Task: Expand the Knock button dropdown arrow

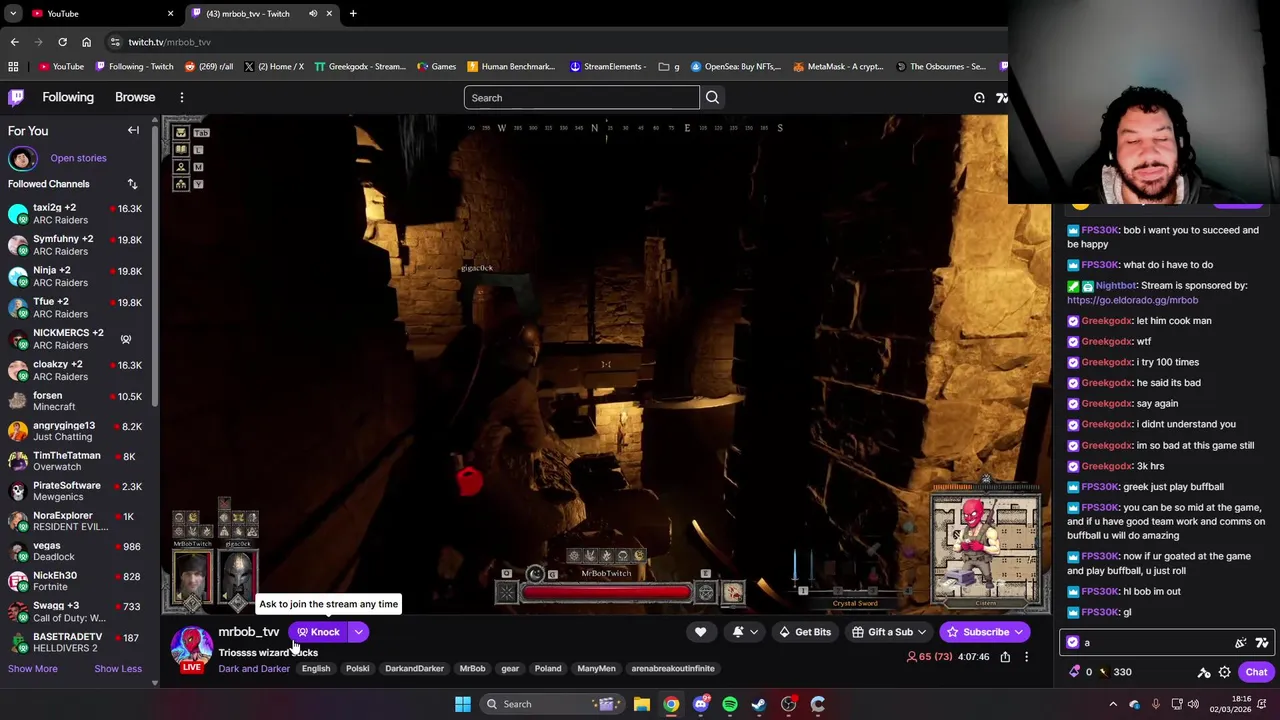Action: tap(358, 632)
